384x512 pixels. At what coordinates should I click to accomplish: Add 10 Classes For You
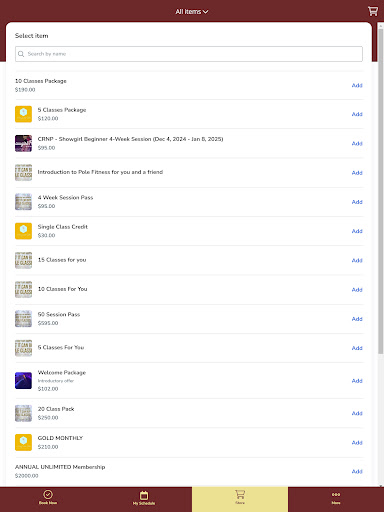357,290
